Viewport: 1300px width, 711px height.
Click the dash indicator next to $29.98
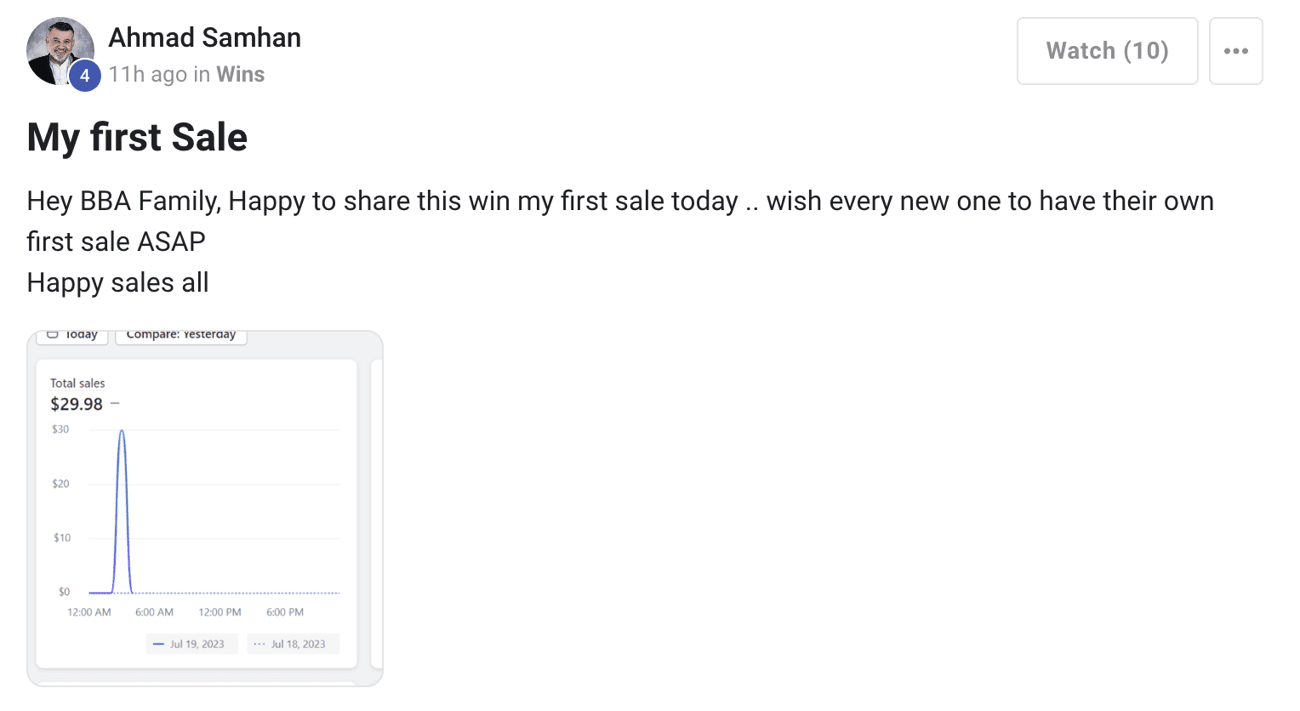[x=115, y=404]
